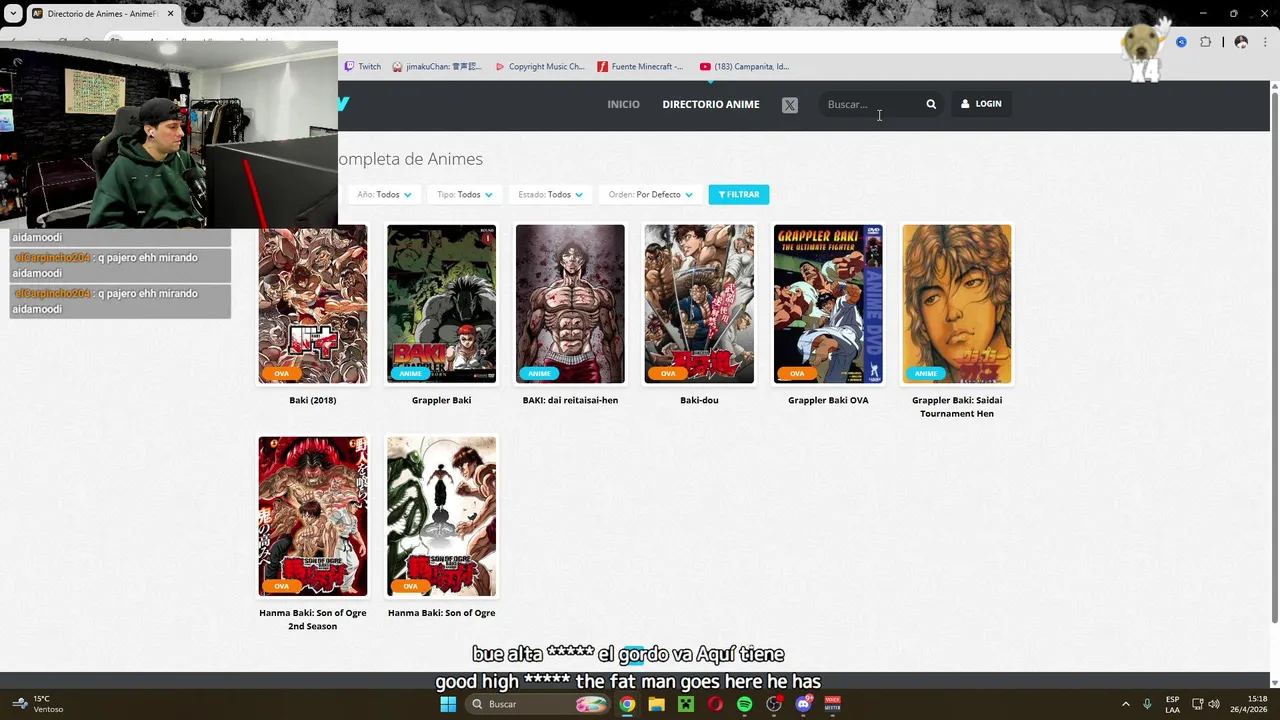Image resolution: width=1280 pixels, height=720 pixels.
Task: Open the Opera taskbar icon
Action: tap(715, 704)
